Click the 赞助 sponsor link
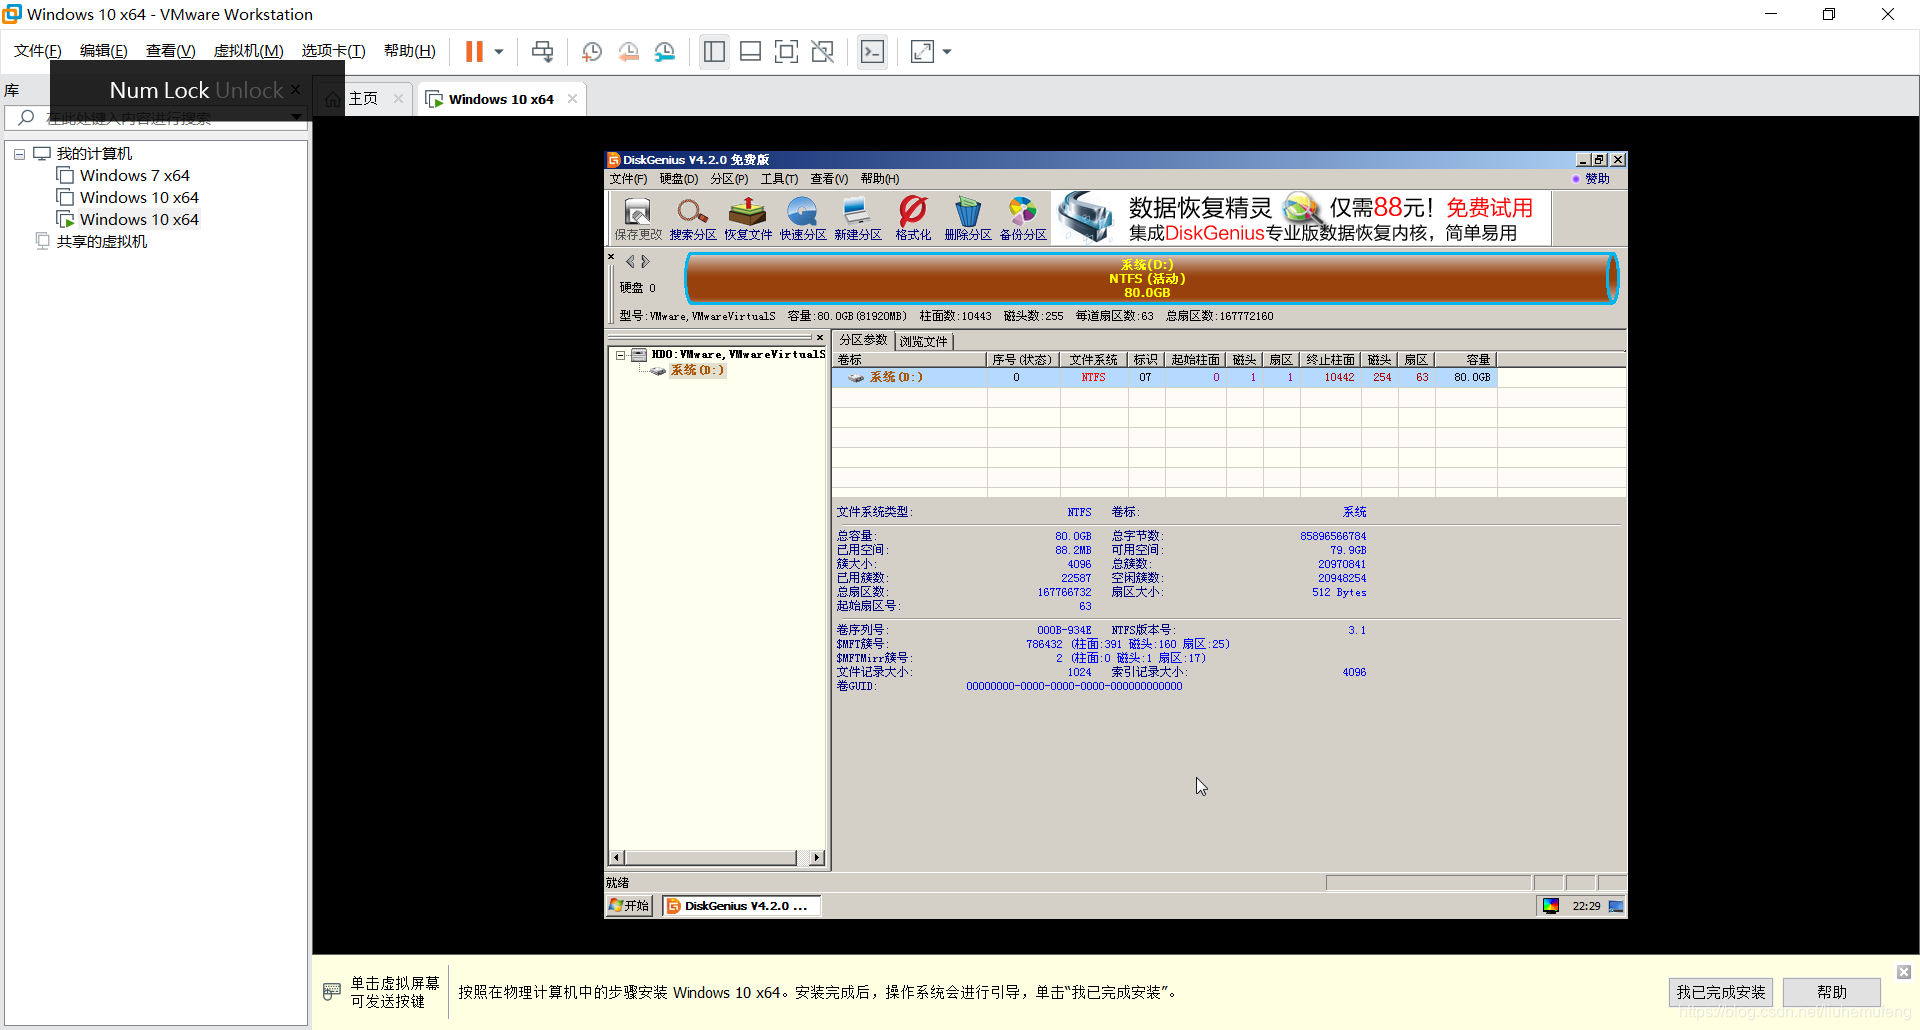Screen dimensions: 1920x1030 [x=1597, y=179]
